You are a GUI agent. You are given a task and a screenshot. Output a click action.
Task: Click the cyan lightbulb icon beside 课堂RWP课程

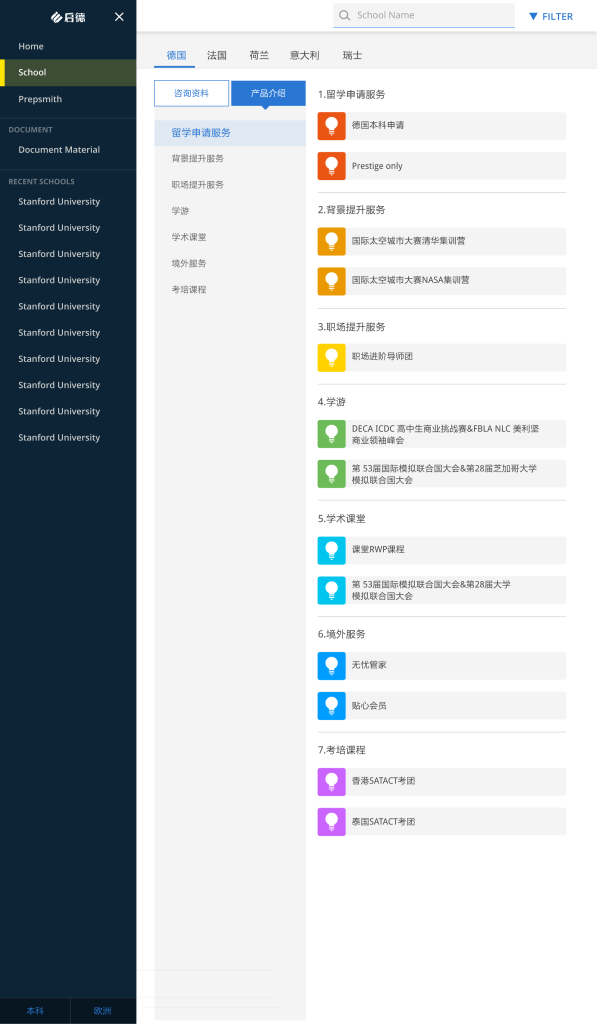331,551
